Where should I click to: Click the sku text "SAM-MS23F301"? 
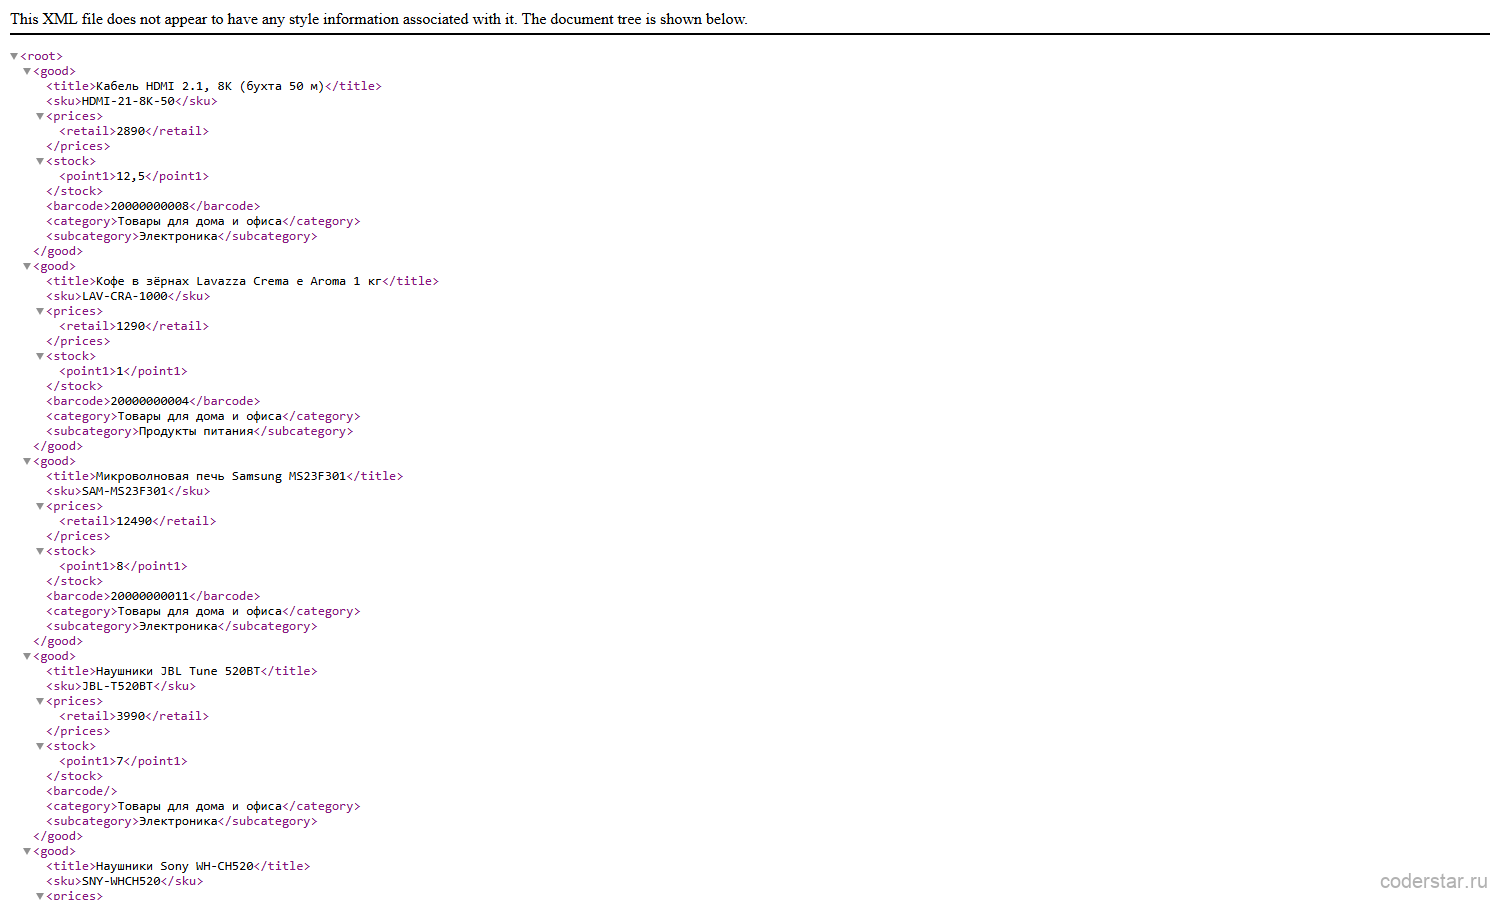pyautogui.click(x=125, y=491)
